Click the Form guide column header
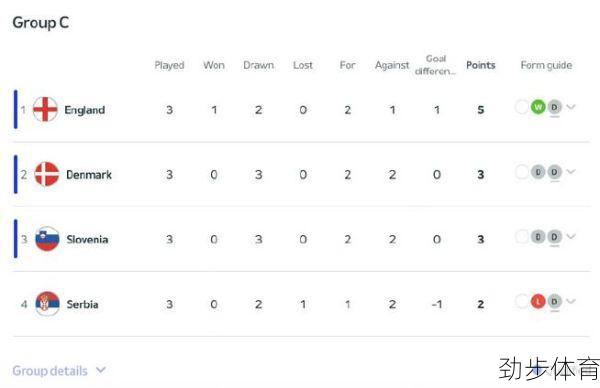Screen dimensions: 600x388 tap(546, 65)
